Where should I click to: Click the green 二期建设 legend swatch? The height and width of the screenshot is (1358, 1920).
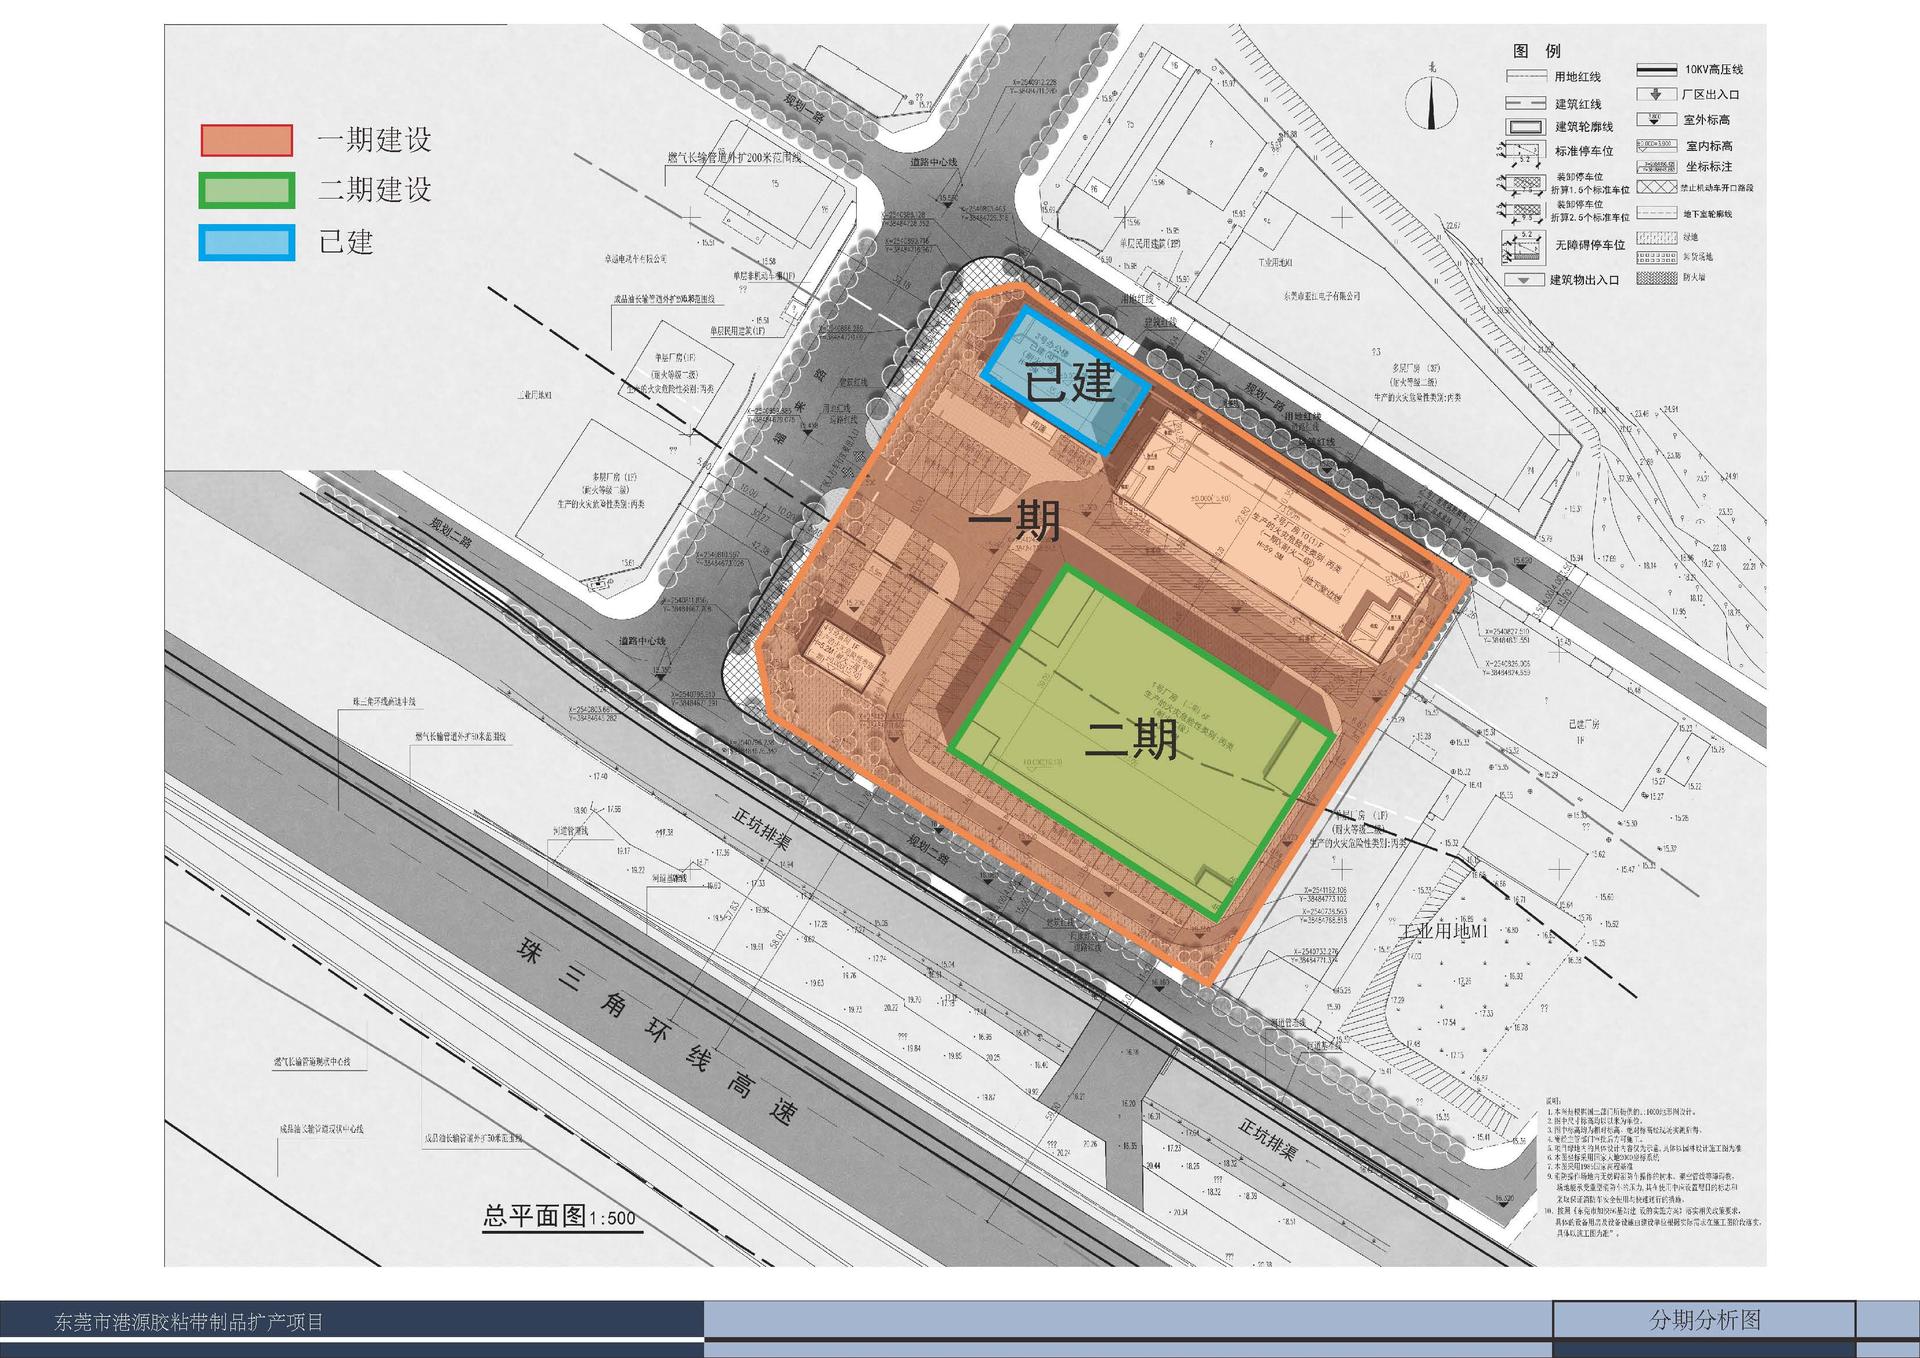tap(246, 190)
